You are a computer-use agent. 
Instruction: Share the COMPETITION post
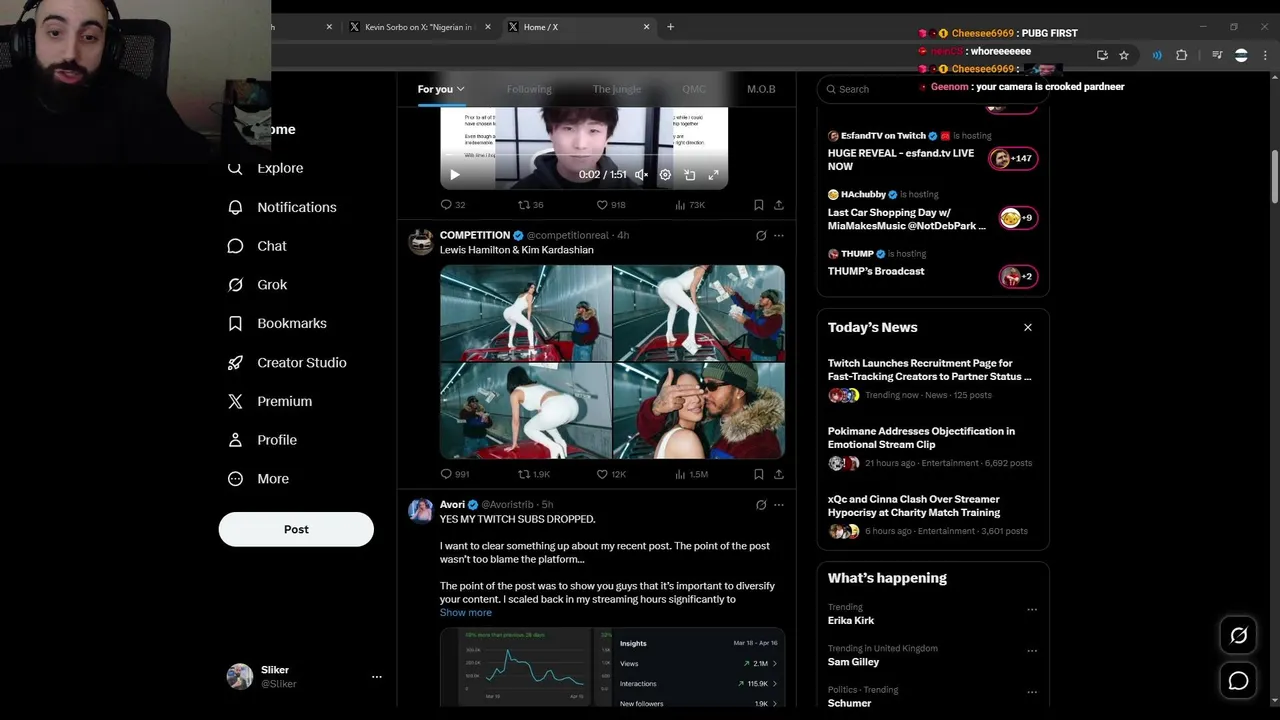point(779,474)
